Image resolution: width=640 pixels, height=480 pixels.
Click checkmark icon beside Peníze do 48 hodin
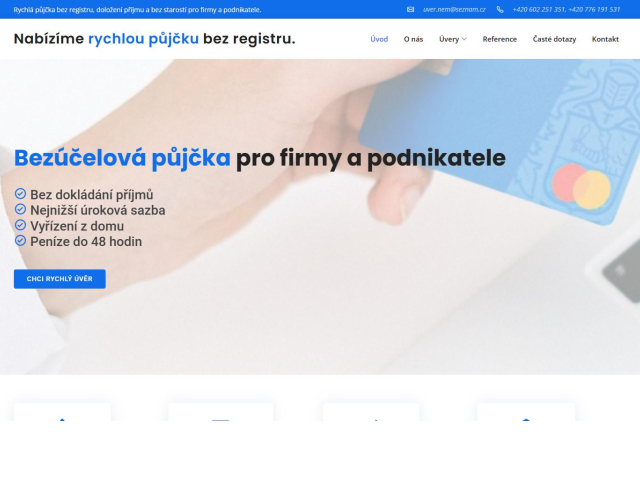[20, 241]
